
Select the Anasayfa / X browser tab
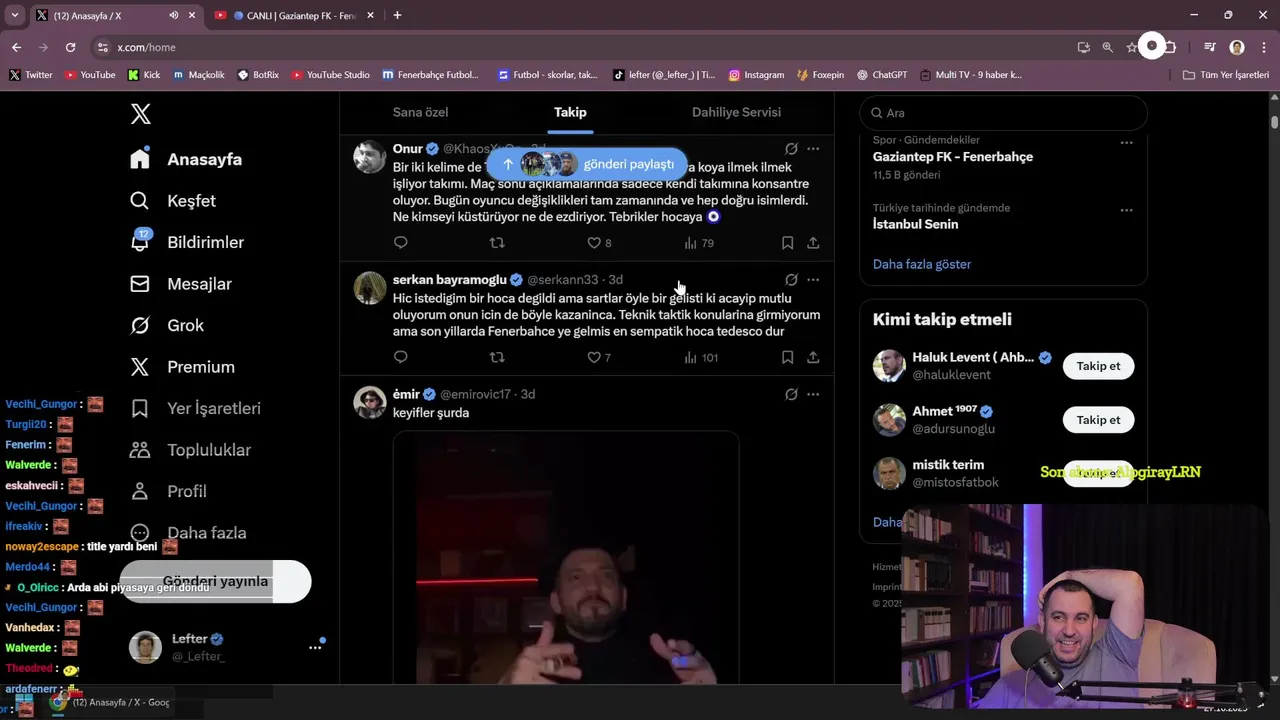pos(115,15)
